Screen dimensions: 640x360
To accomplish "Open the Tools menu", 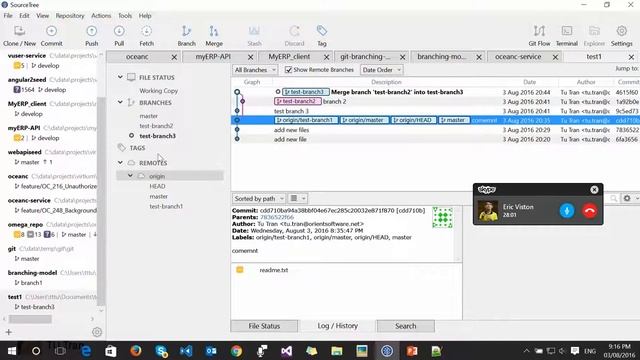I will point(125,16).
